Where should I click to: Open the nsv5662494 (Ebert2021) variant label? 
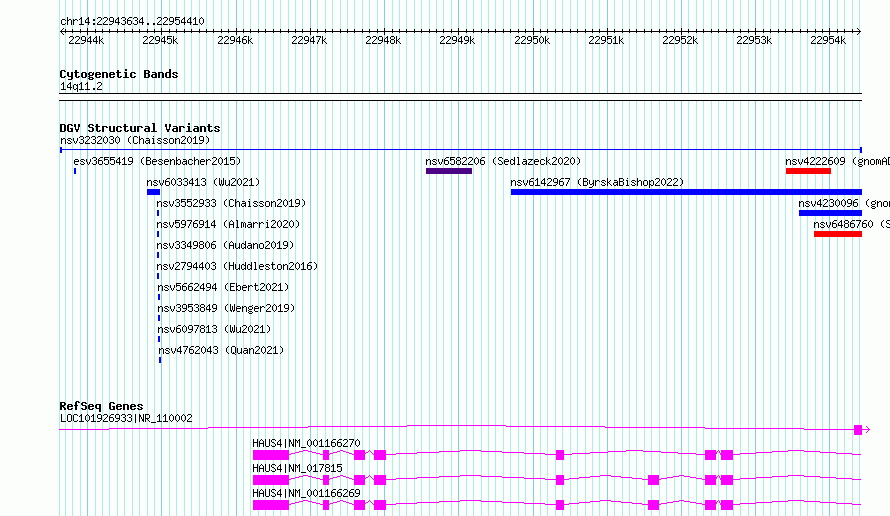(223, 287)
